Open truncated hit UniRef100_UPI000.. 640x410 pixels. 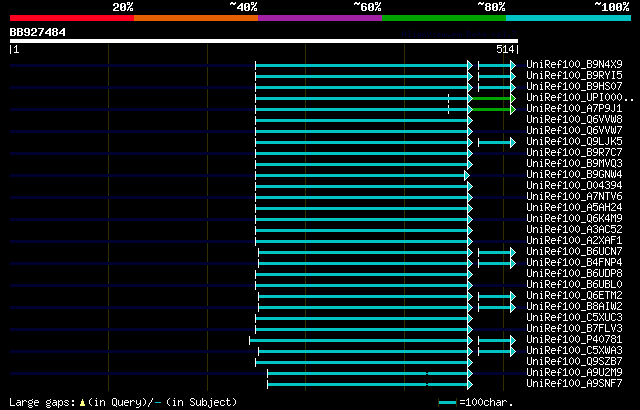(x=579, y=98)
